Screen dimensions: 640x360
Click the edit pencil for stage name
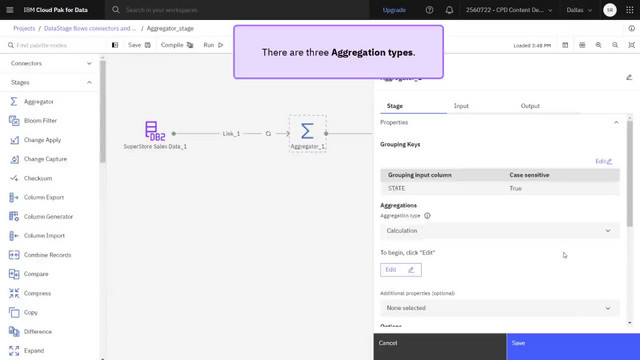pos(629,77)
